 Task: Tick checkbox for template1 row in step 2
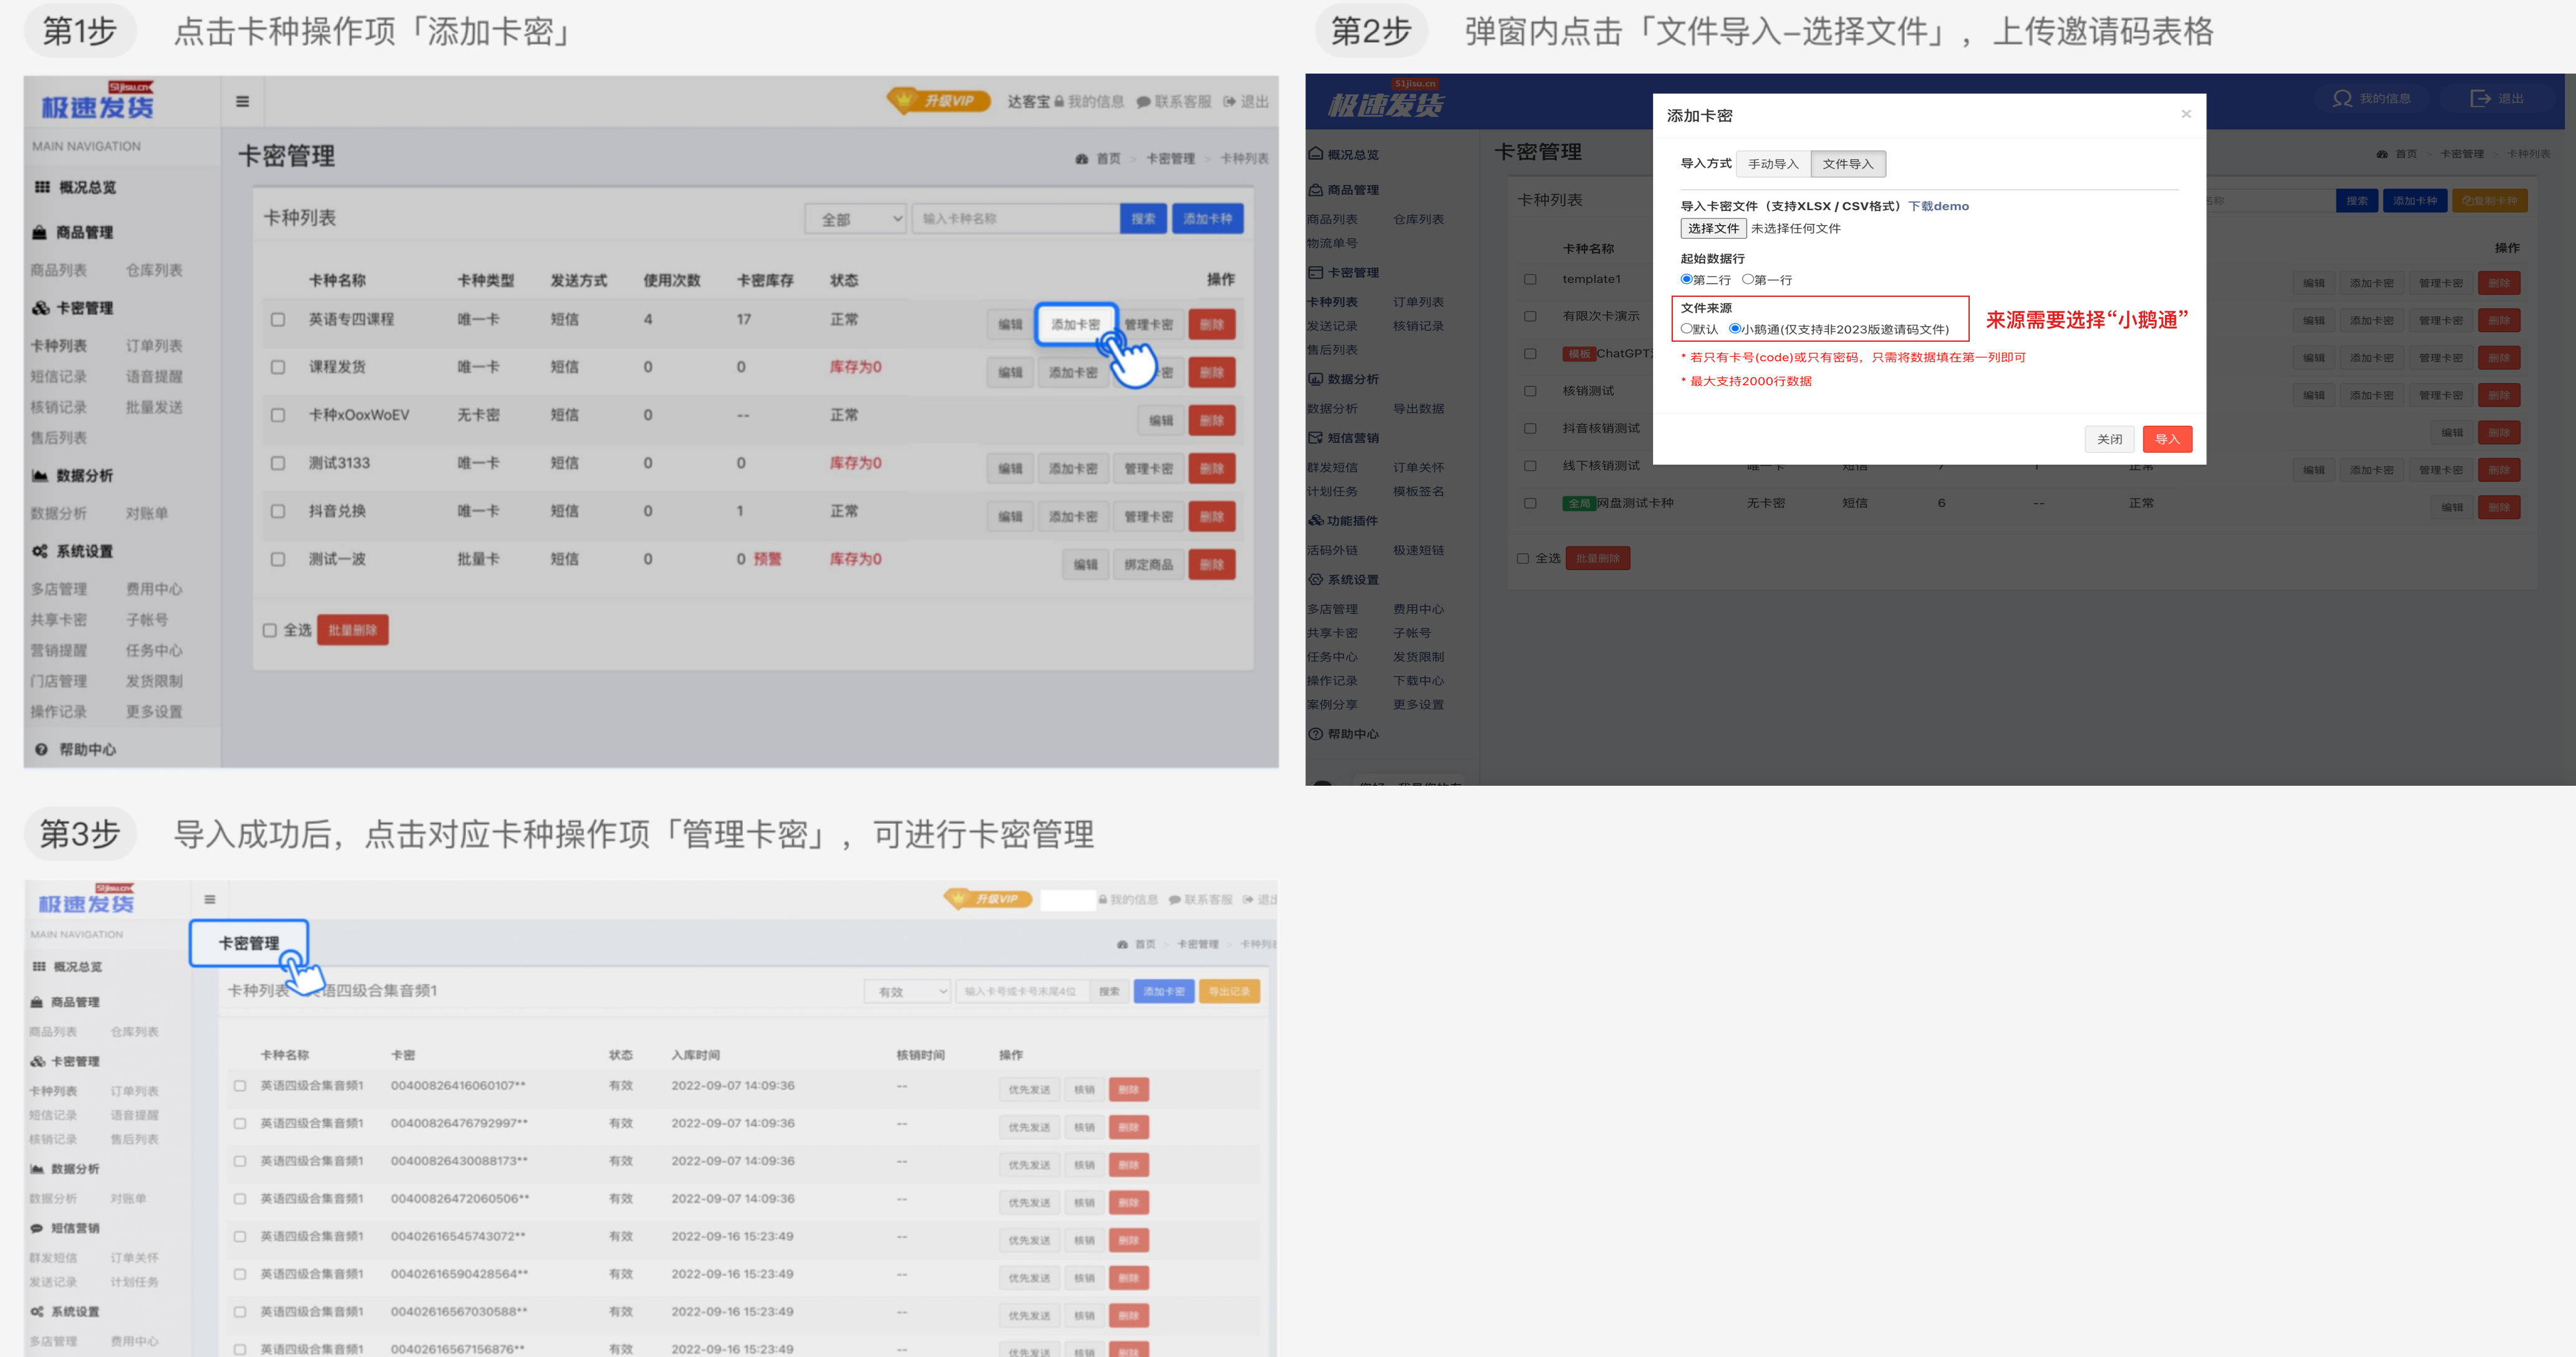1530,279
